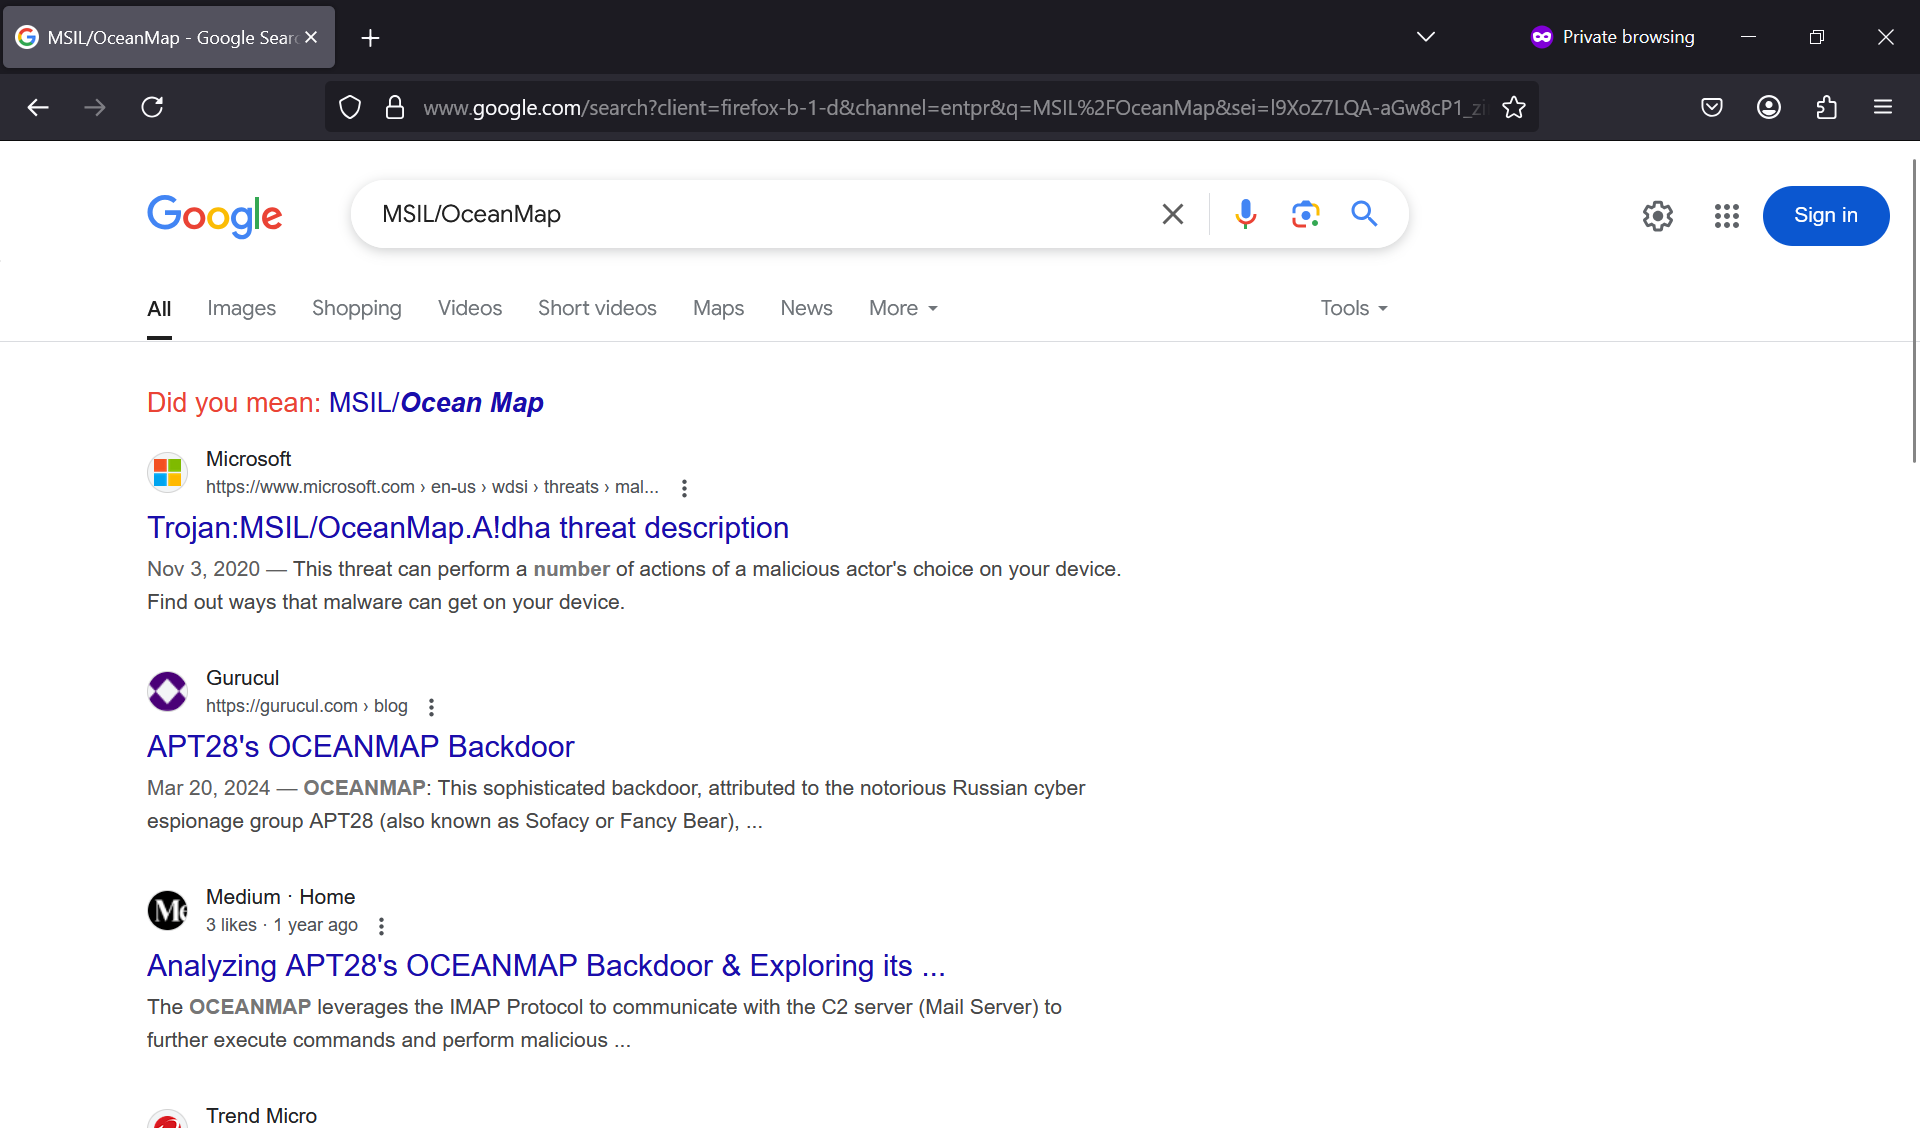This screenshot has height=1128, width=1920.
Task: Switch to the Images tab
Action: [241, 308]
